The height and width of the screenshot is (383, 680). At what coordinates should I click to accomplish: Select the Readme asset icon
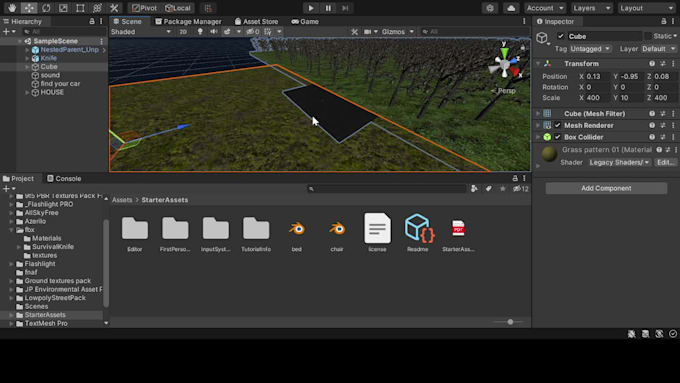click(x=418, y=228)
